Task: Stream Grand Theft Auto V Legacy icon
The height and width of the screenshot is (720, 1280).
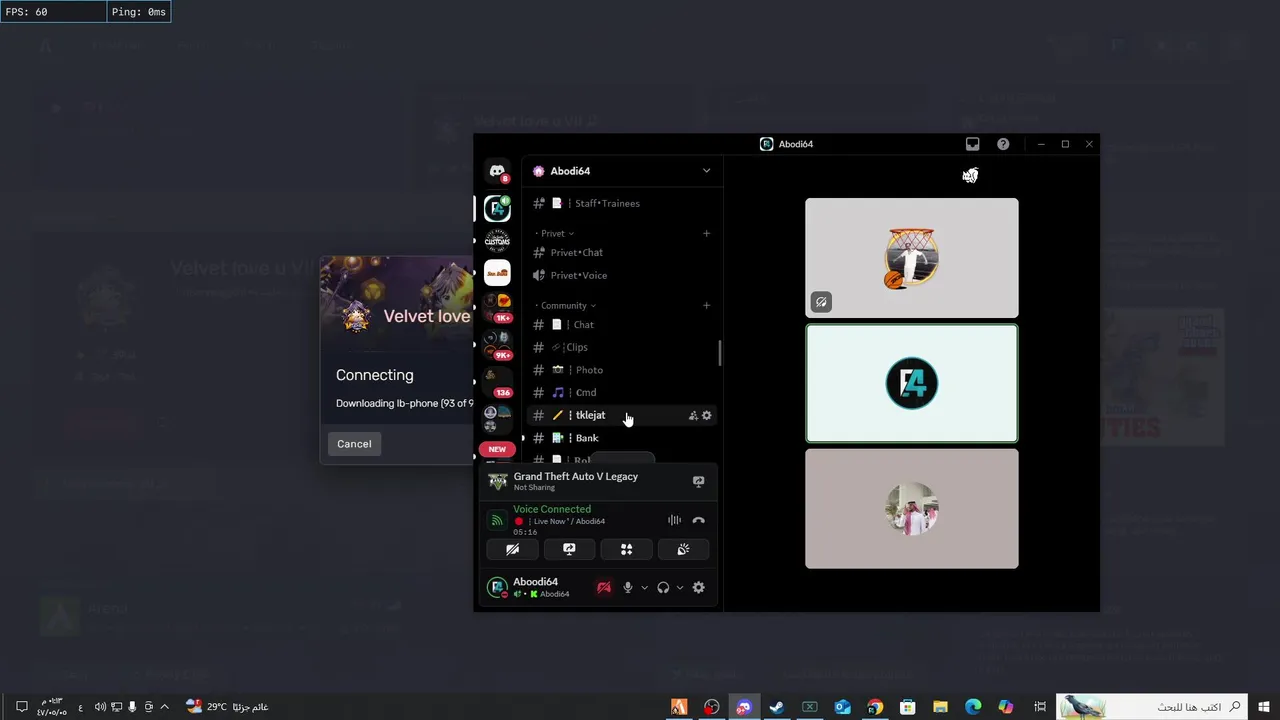Action: coord(698,482)
